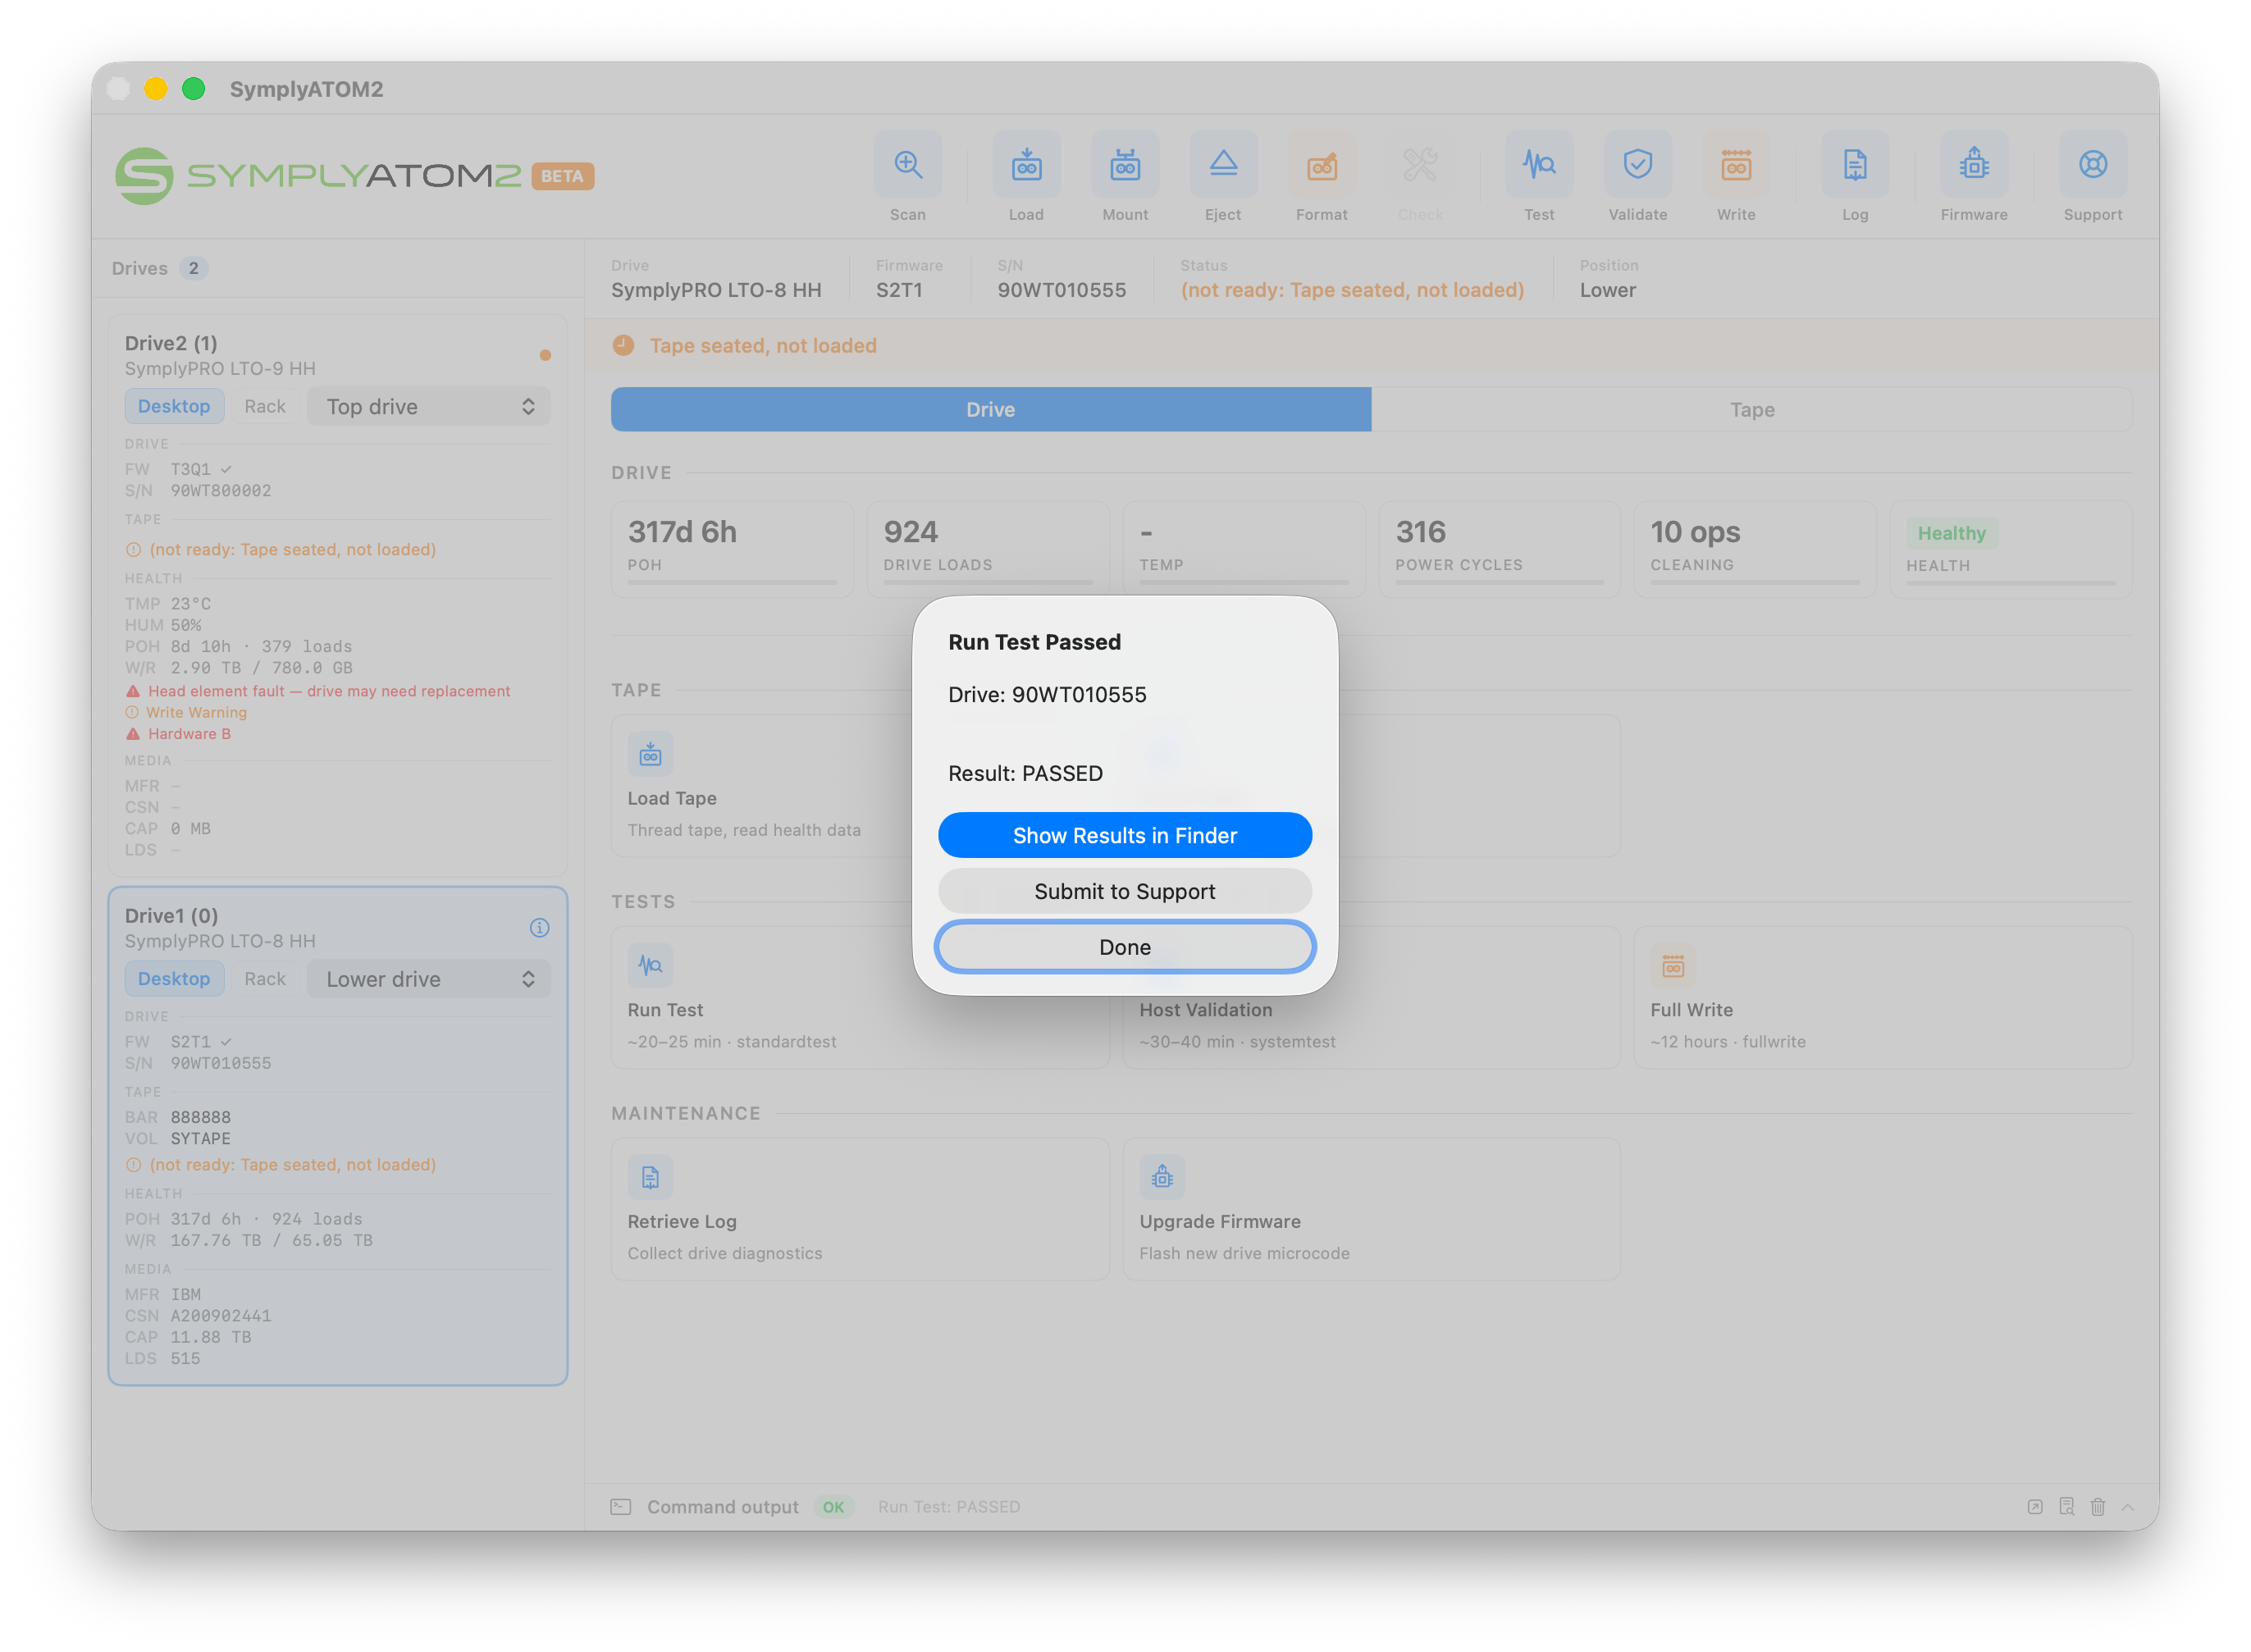Click the yellow minimize window button
Viewport: 2251px width, 1652px height.
click(155, 89)
